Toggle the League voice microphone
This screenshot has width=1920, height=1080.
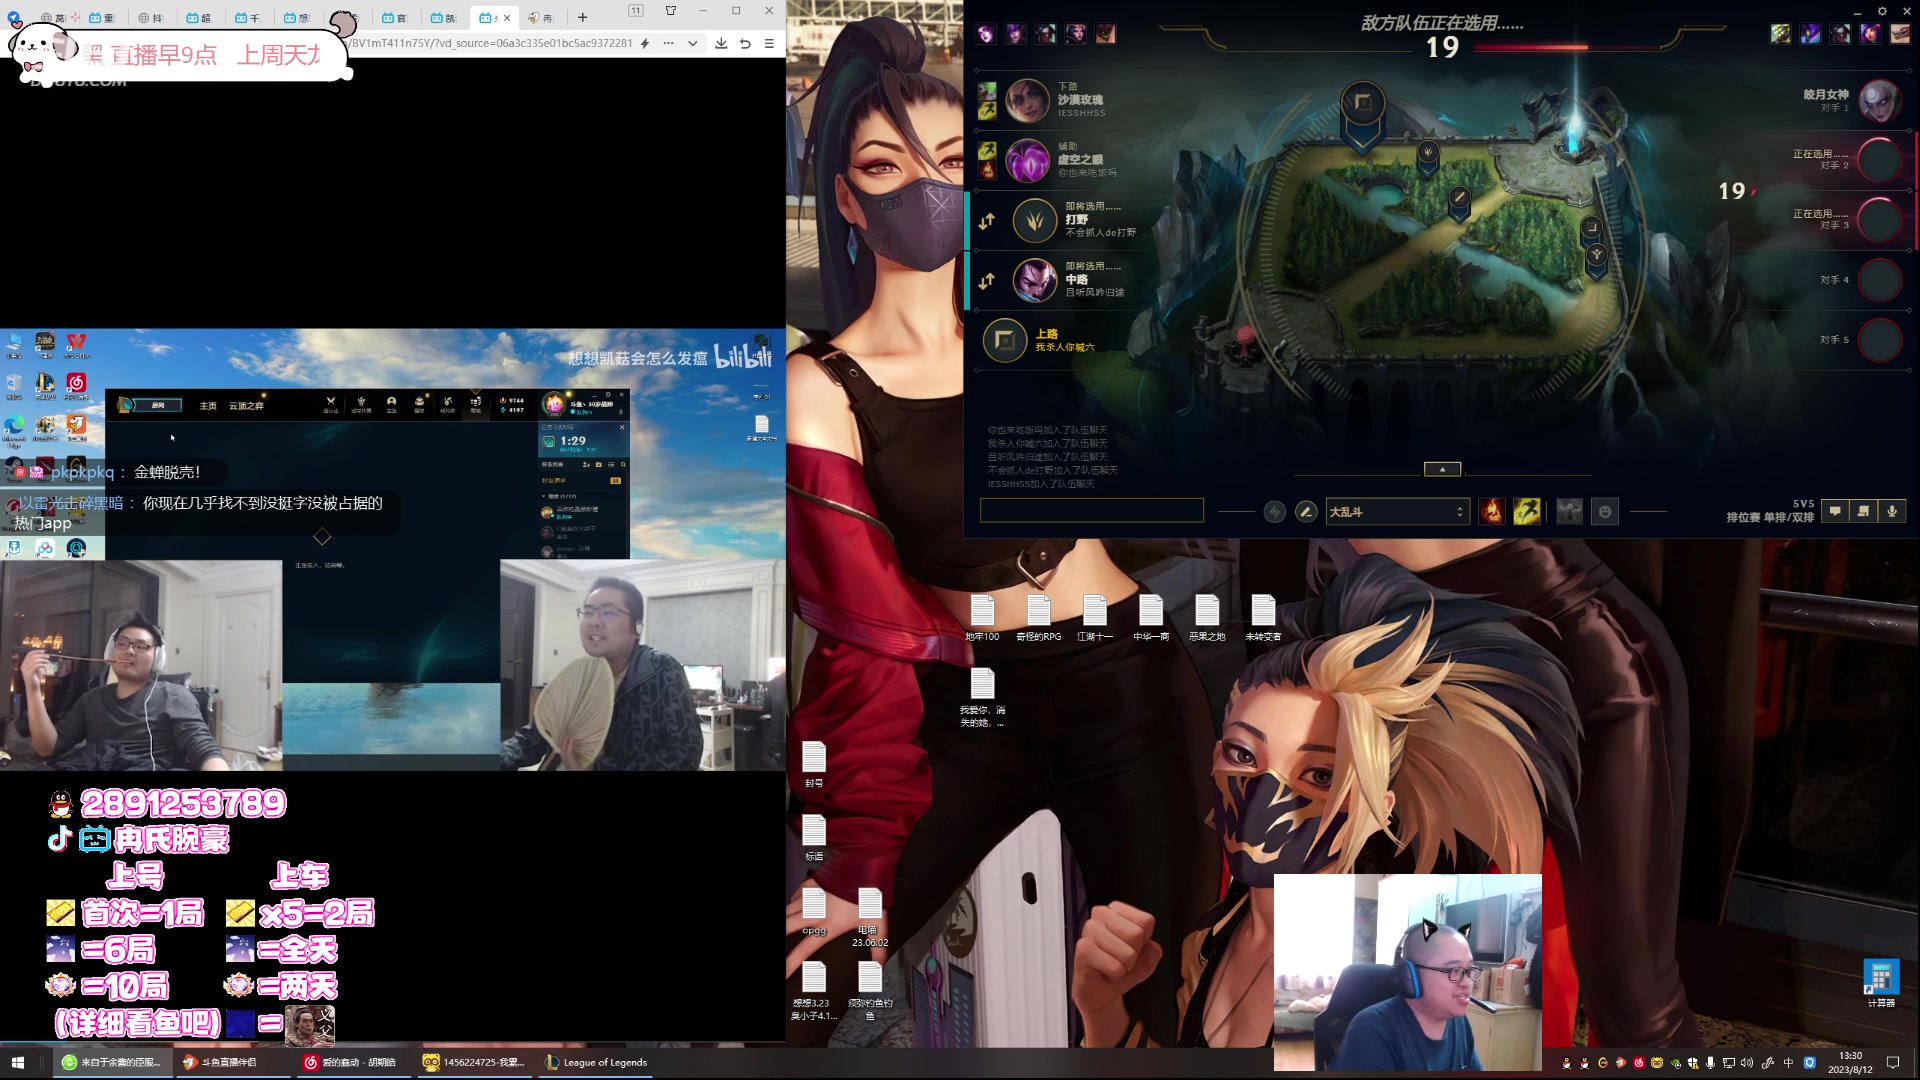click(x=1892, y=511)
